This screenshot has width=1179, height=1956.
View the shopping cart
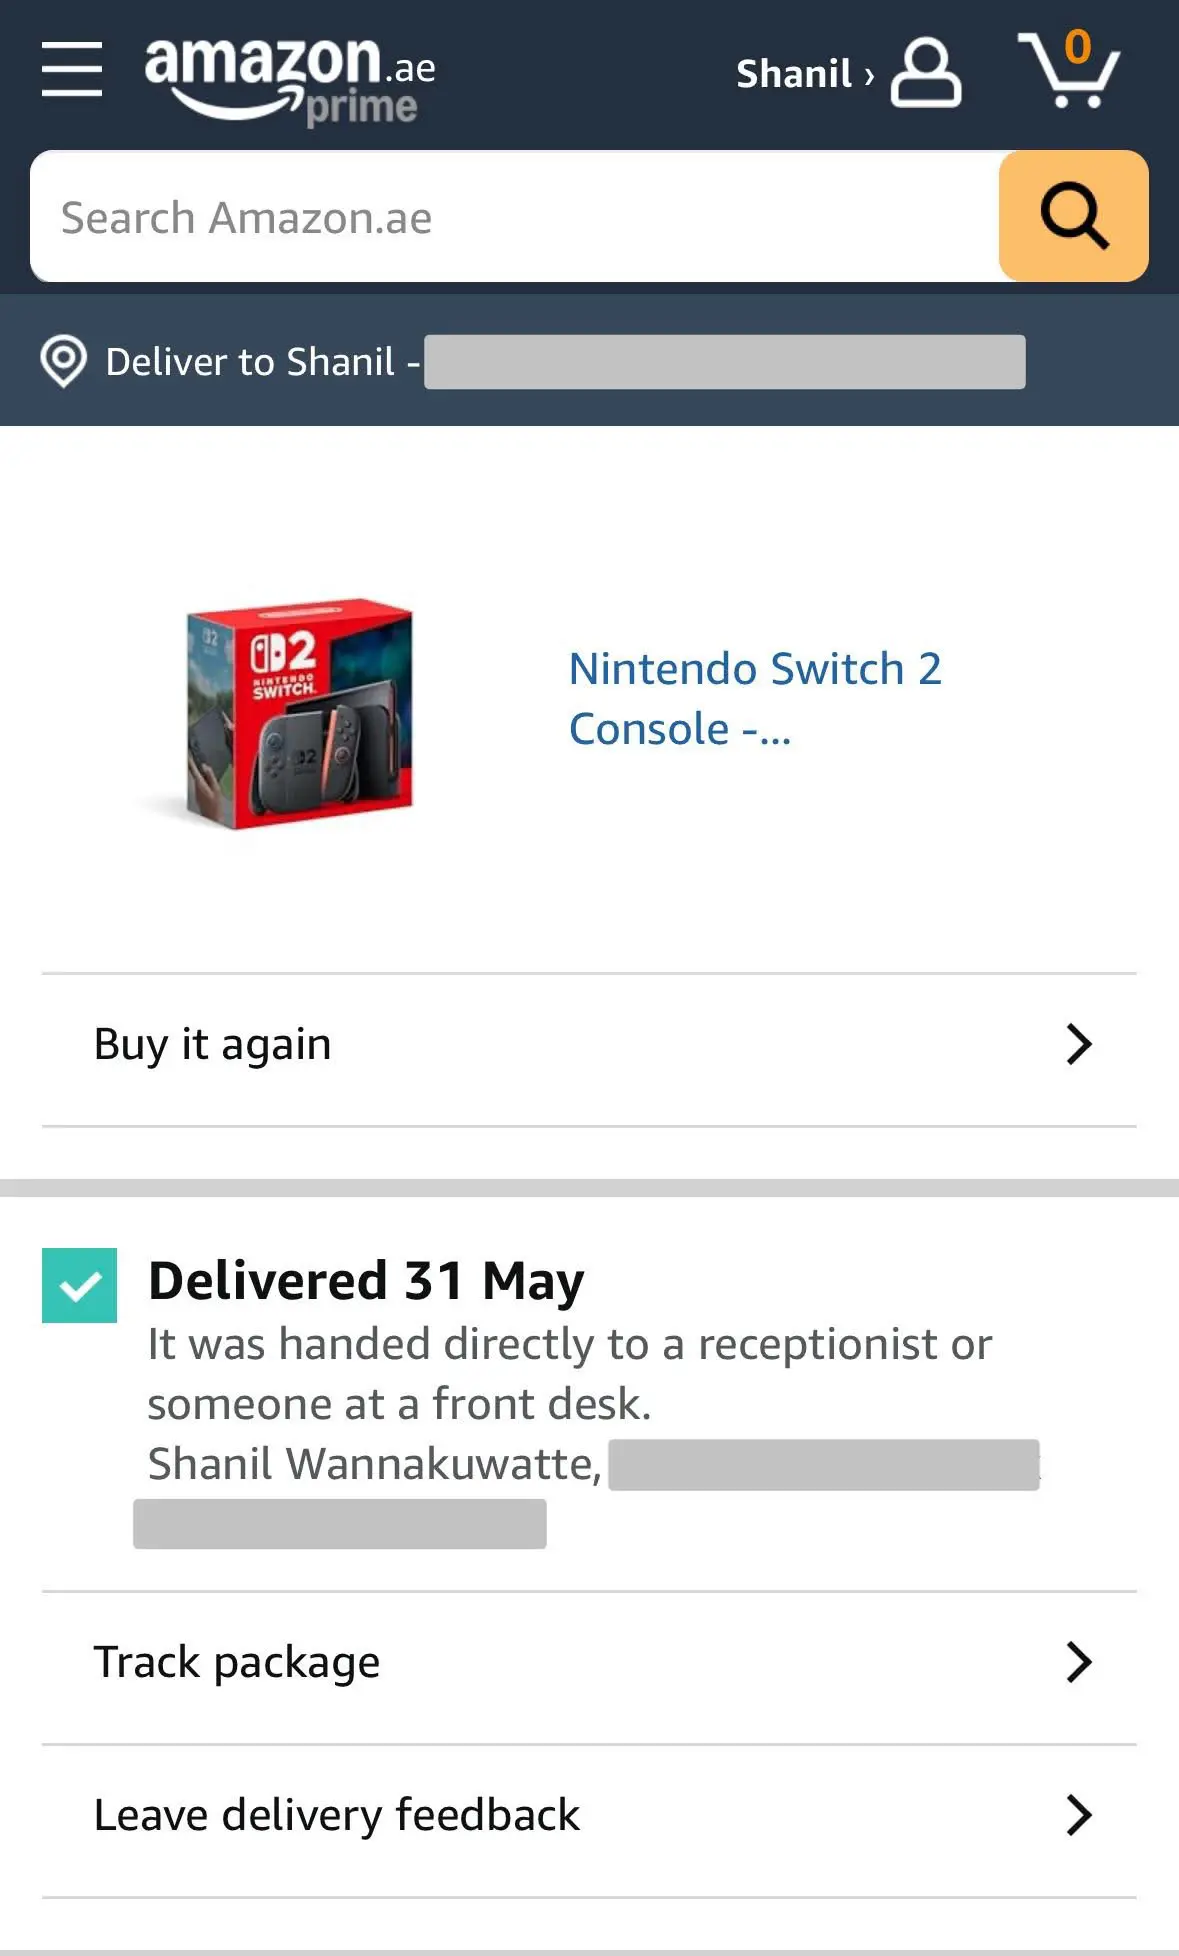[1068, 70]
